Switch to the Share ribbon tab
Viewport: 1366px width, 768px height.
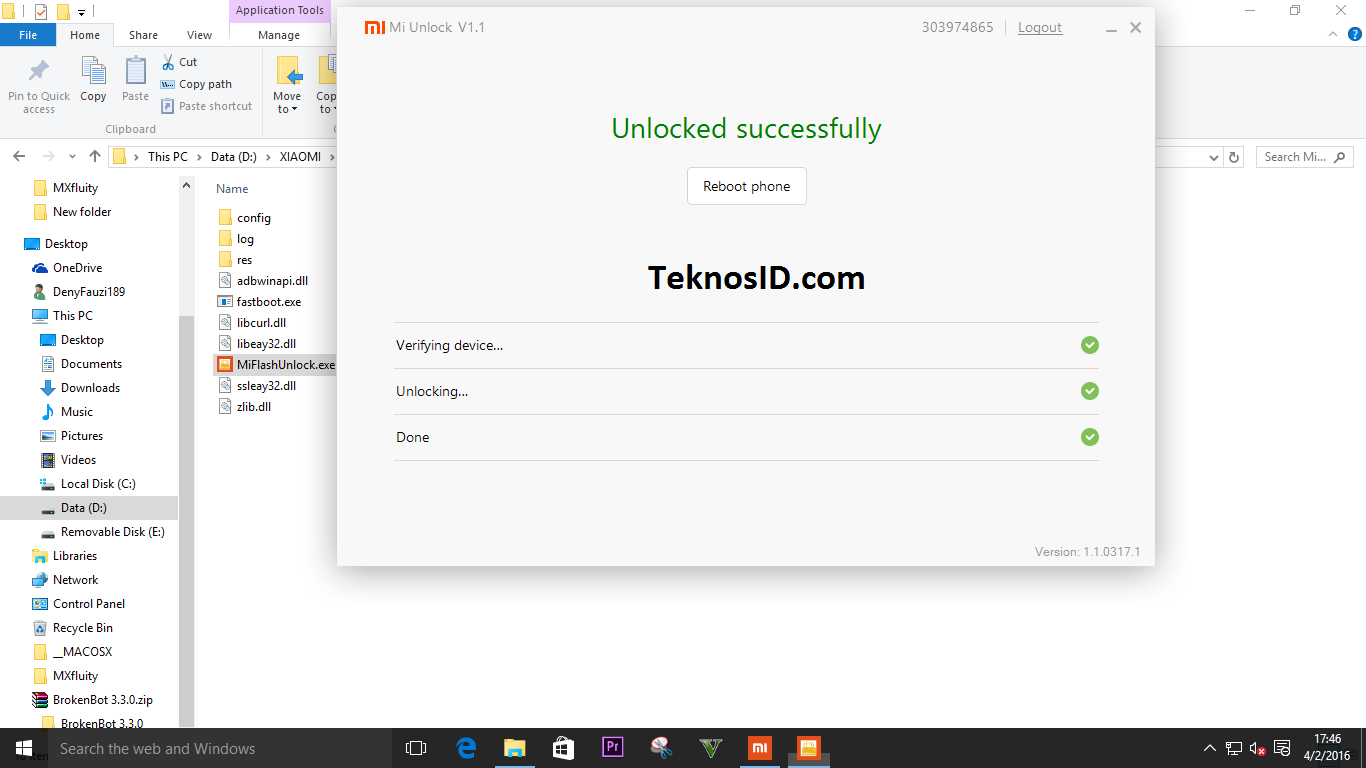click(x=143, y=35)
